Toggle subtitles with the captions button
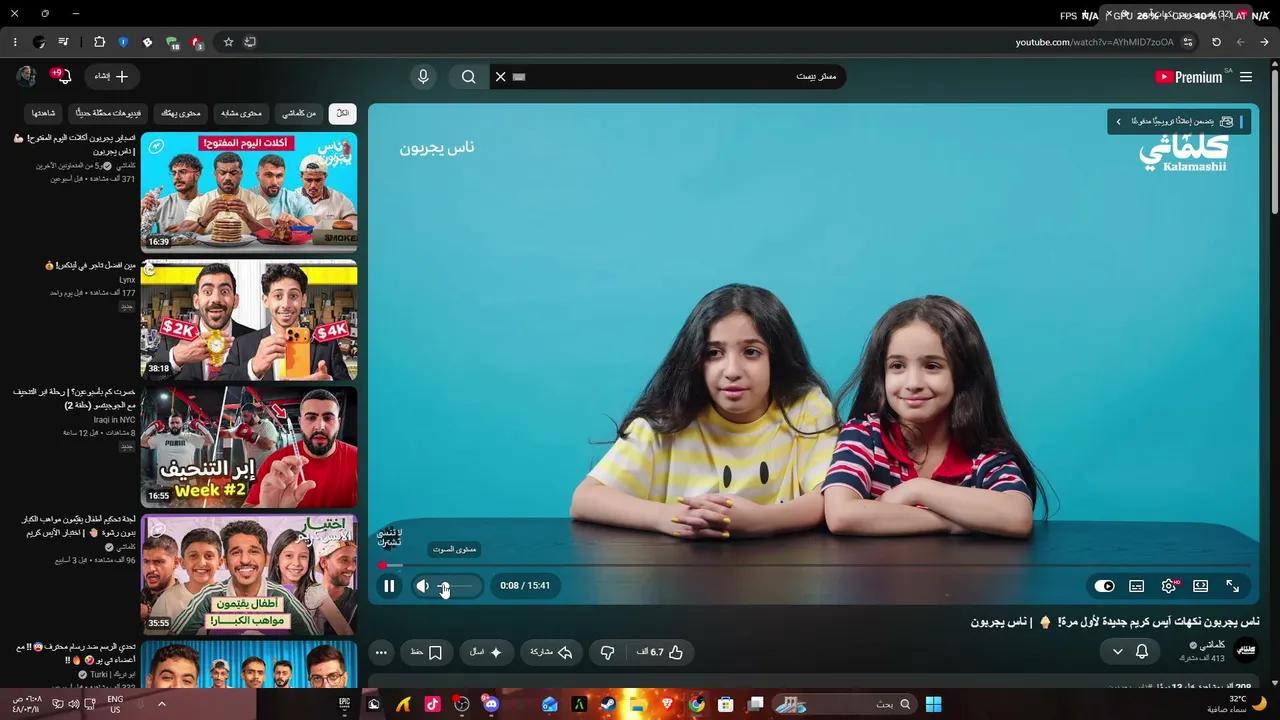1280x720 pixels. point(1137,586)
